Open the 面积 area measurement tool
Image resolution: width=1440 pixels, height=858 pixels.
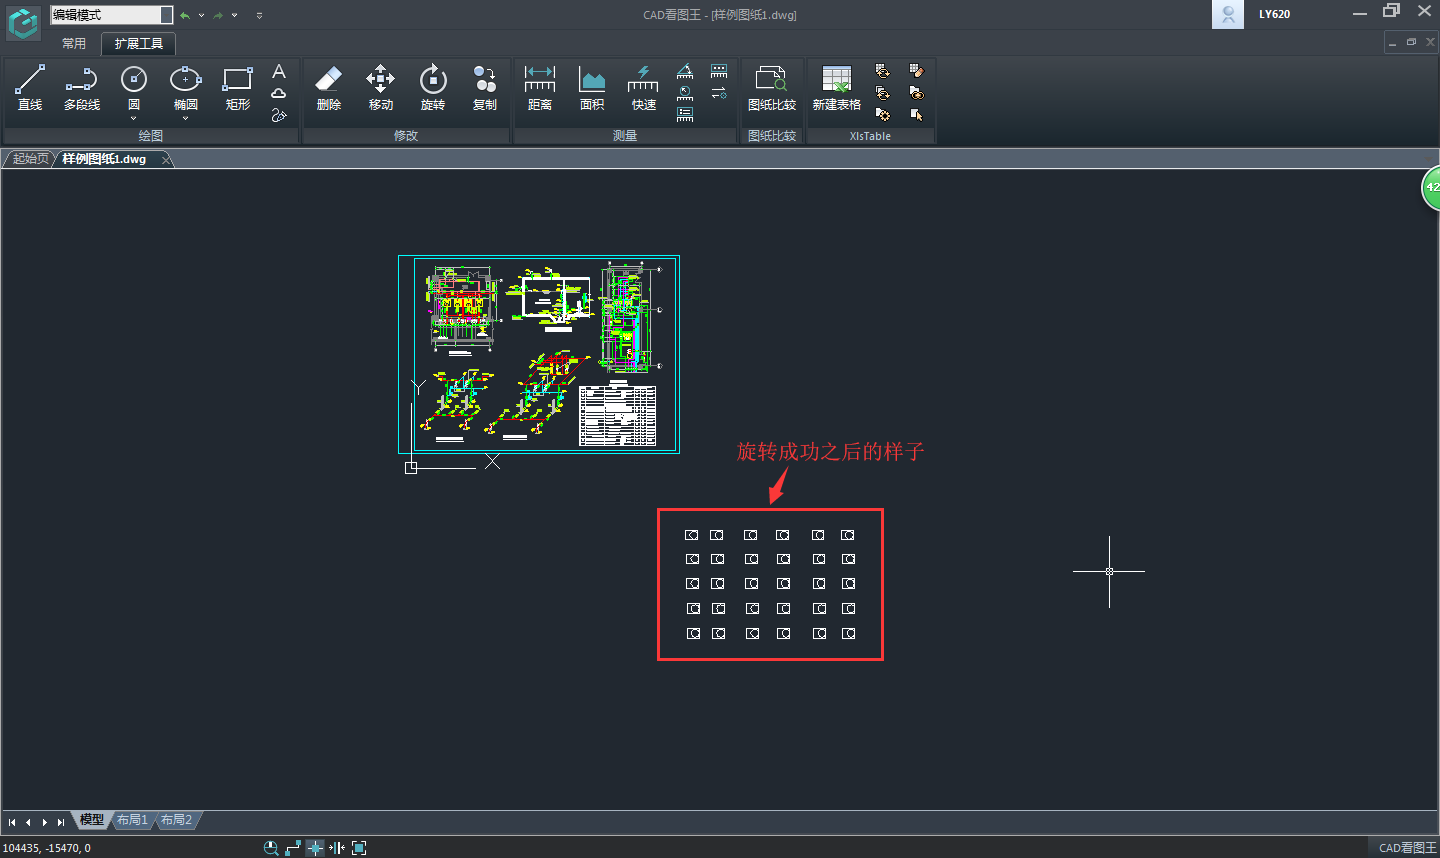[x=591, y=87]
